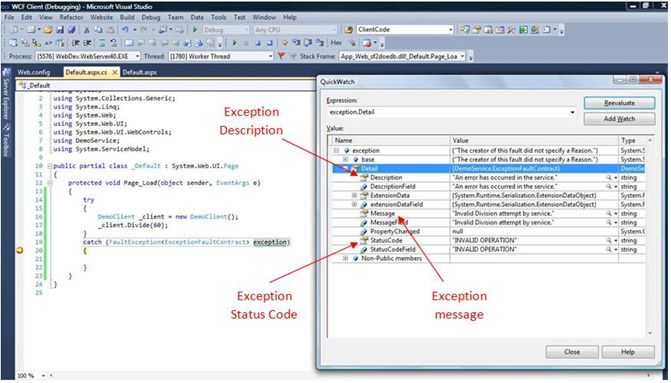671x383 pixels.
Task: Click breakpoint arrow in editor margin at line 20
Action: tap(19, 250)
